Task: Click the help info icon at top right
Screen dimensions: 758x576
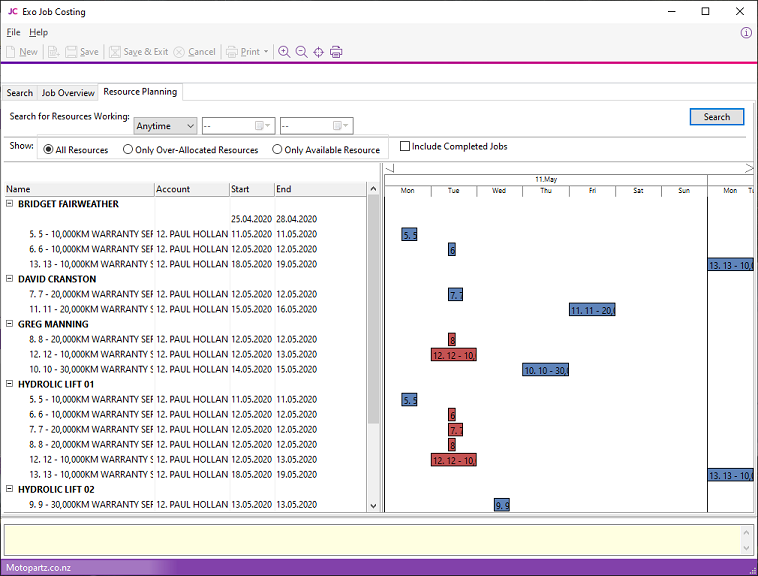Action: [745, 33]
